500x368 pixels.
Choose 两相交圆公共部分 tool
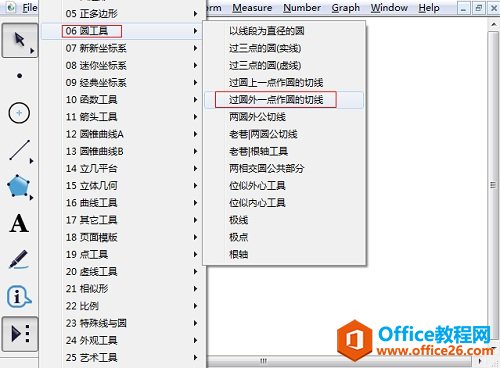284,169
